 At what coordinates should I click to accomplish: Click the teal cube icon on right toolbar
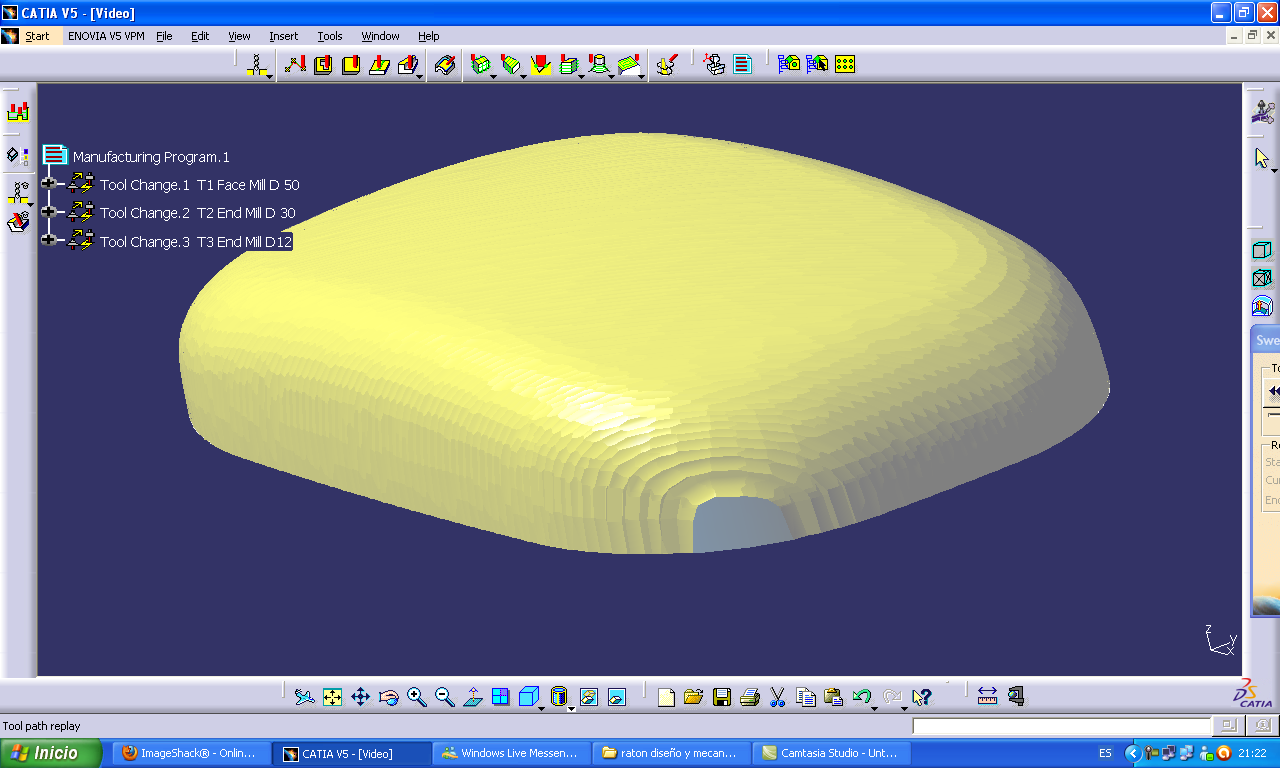[1262, 250]
